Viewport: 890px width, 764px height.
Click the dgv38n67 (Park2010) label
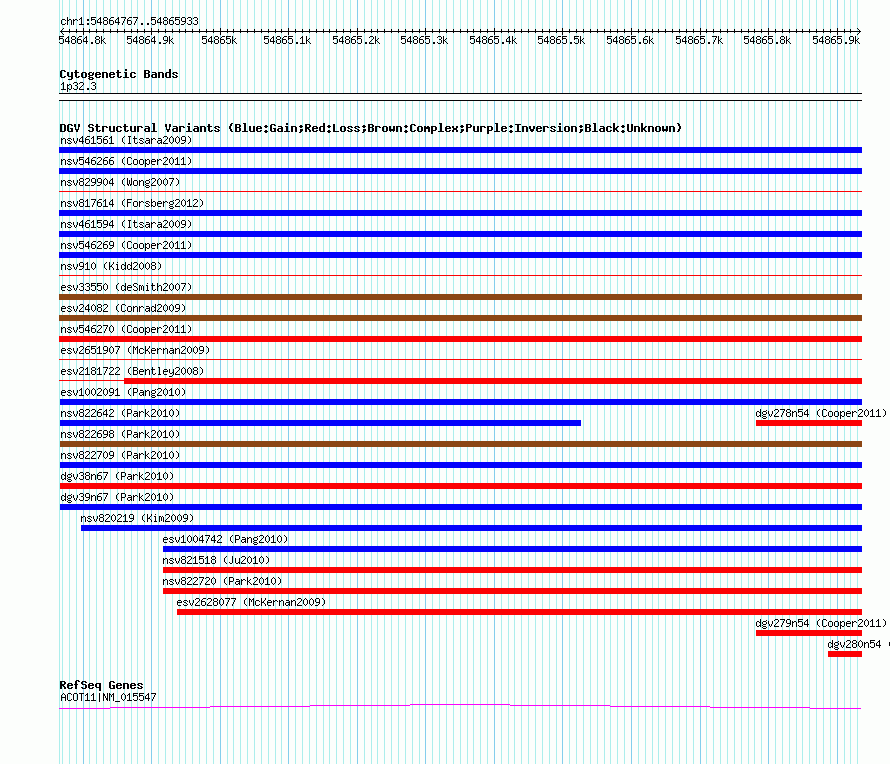pyautogui.click(x=117, y=476)
